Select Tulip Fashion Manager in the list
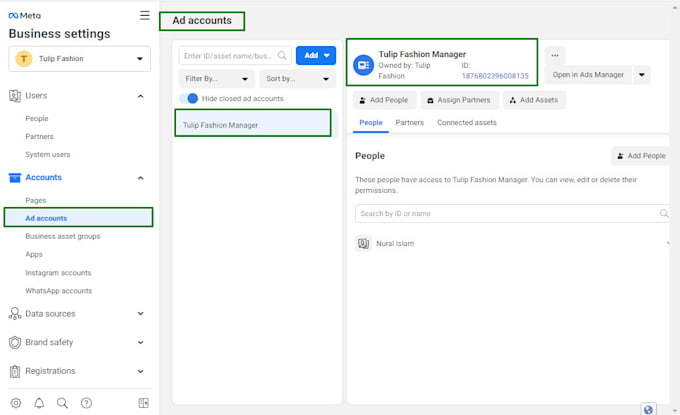680x415 pixels. point(253,125)
